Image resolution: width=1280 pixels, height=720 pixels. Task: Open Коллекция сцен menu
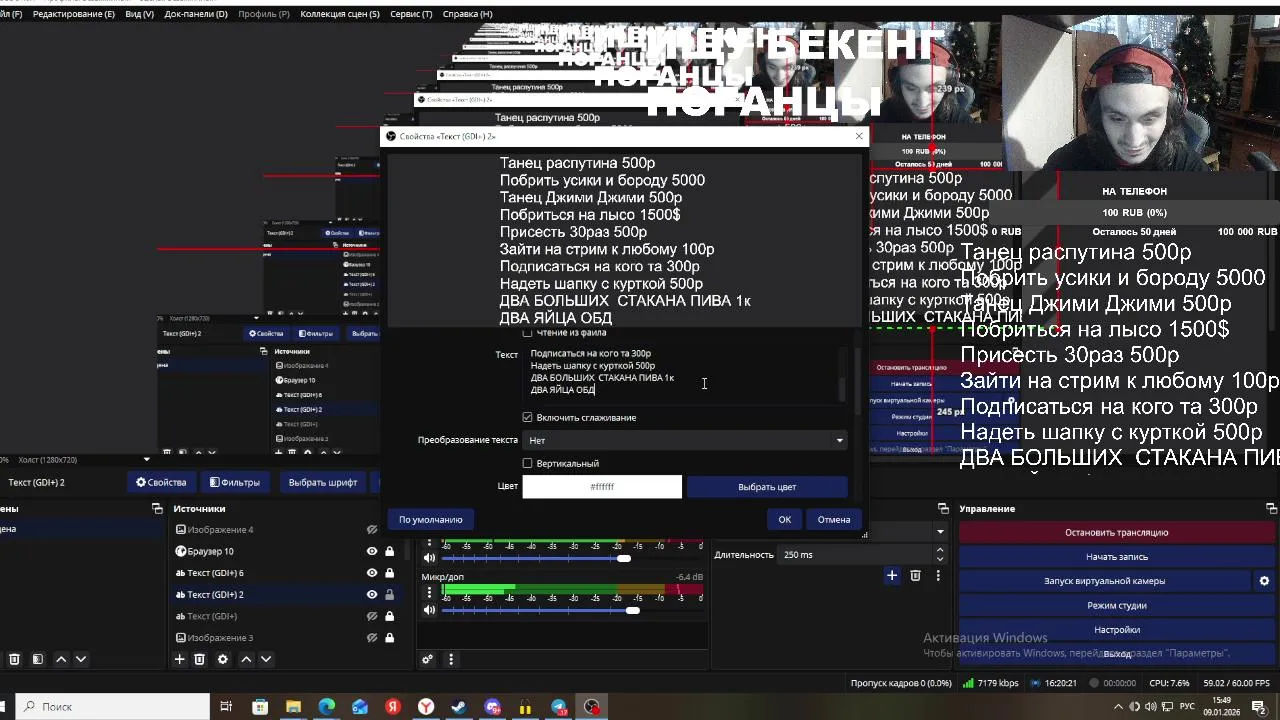[x=340, y=14]
